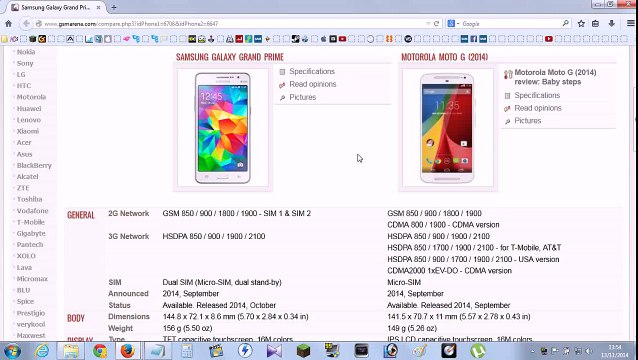Open the Xiaomi brand in the sidebar
This screenshot has width=638, height=360.
[28, 131]
